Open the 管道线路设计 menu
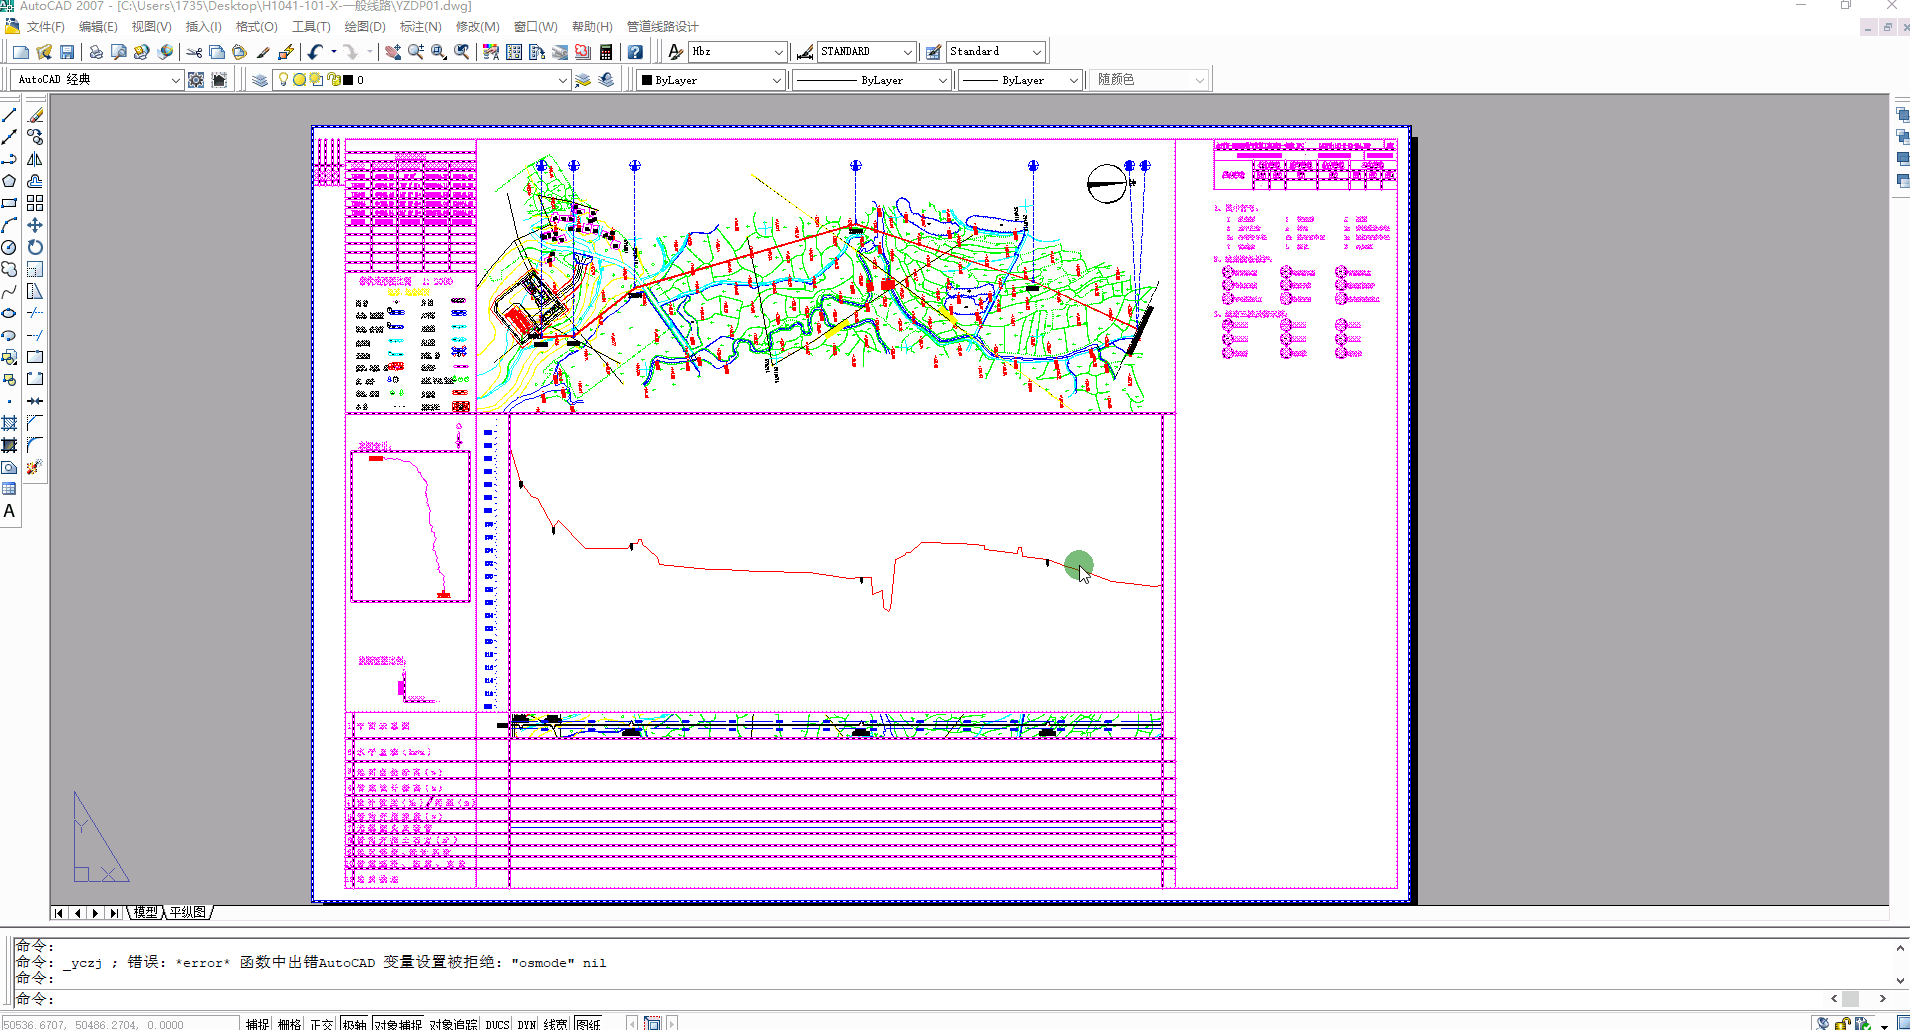 [x=662, y=27]
